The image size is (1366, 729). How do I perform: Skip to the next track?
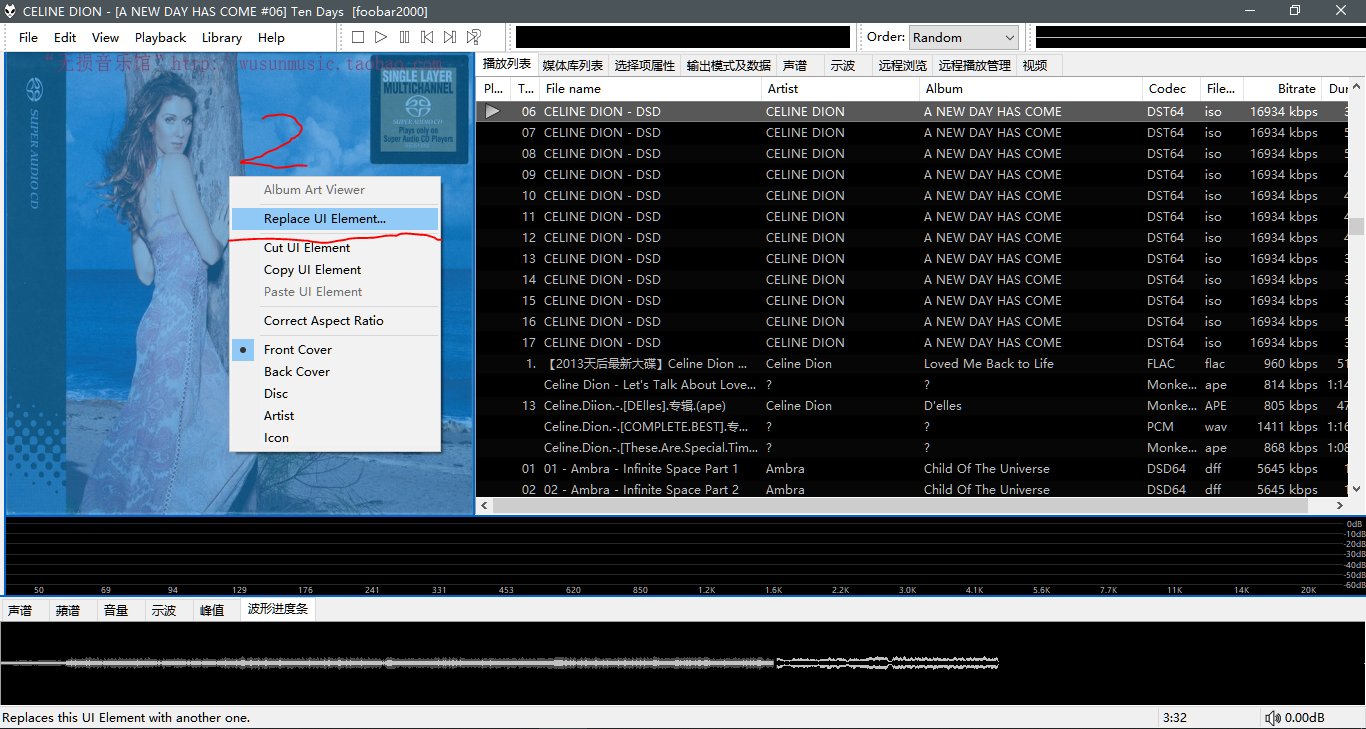click(x=450, y=37)
